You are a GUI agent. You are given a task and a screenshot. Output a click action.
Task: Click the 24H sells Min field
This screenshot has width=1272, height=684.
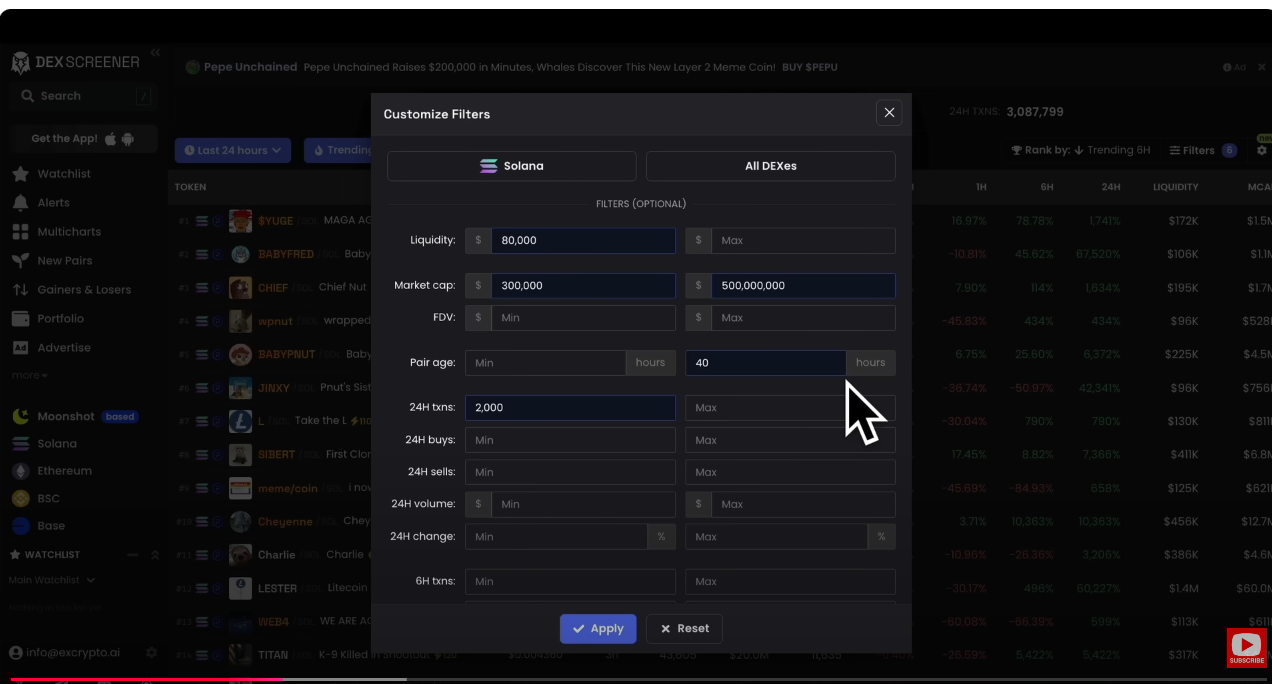point(570,472)
